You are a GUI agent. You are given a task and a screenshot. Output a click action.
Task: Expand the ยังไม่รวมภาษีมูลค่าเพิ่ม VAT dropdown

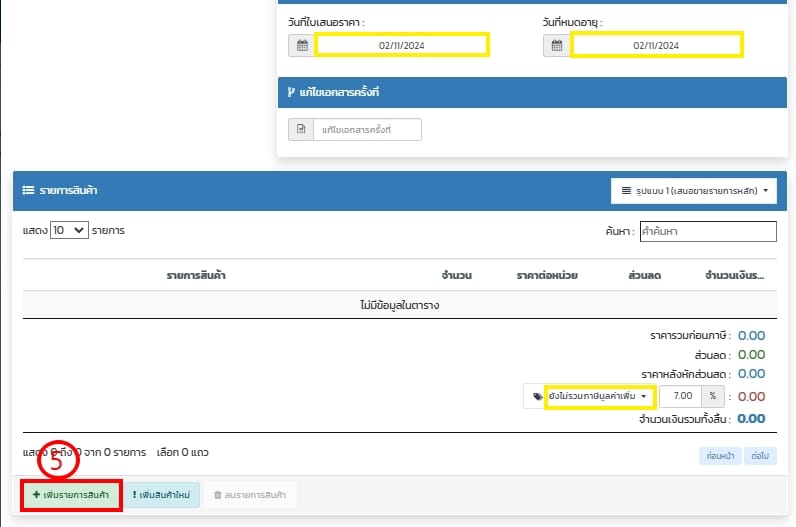point(599,396)
